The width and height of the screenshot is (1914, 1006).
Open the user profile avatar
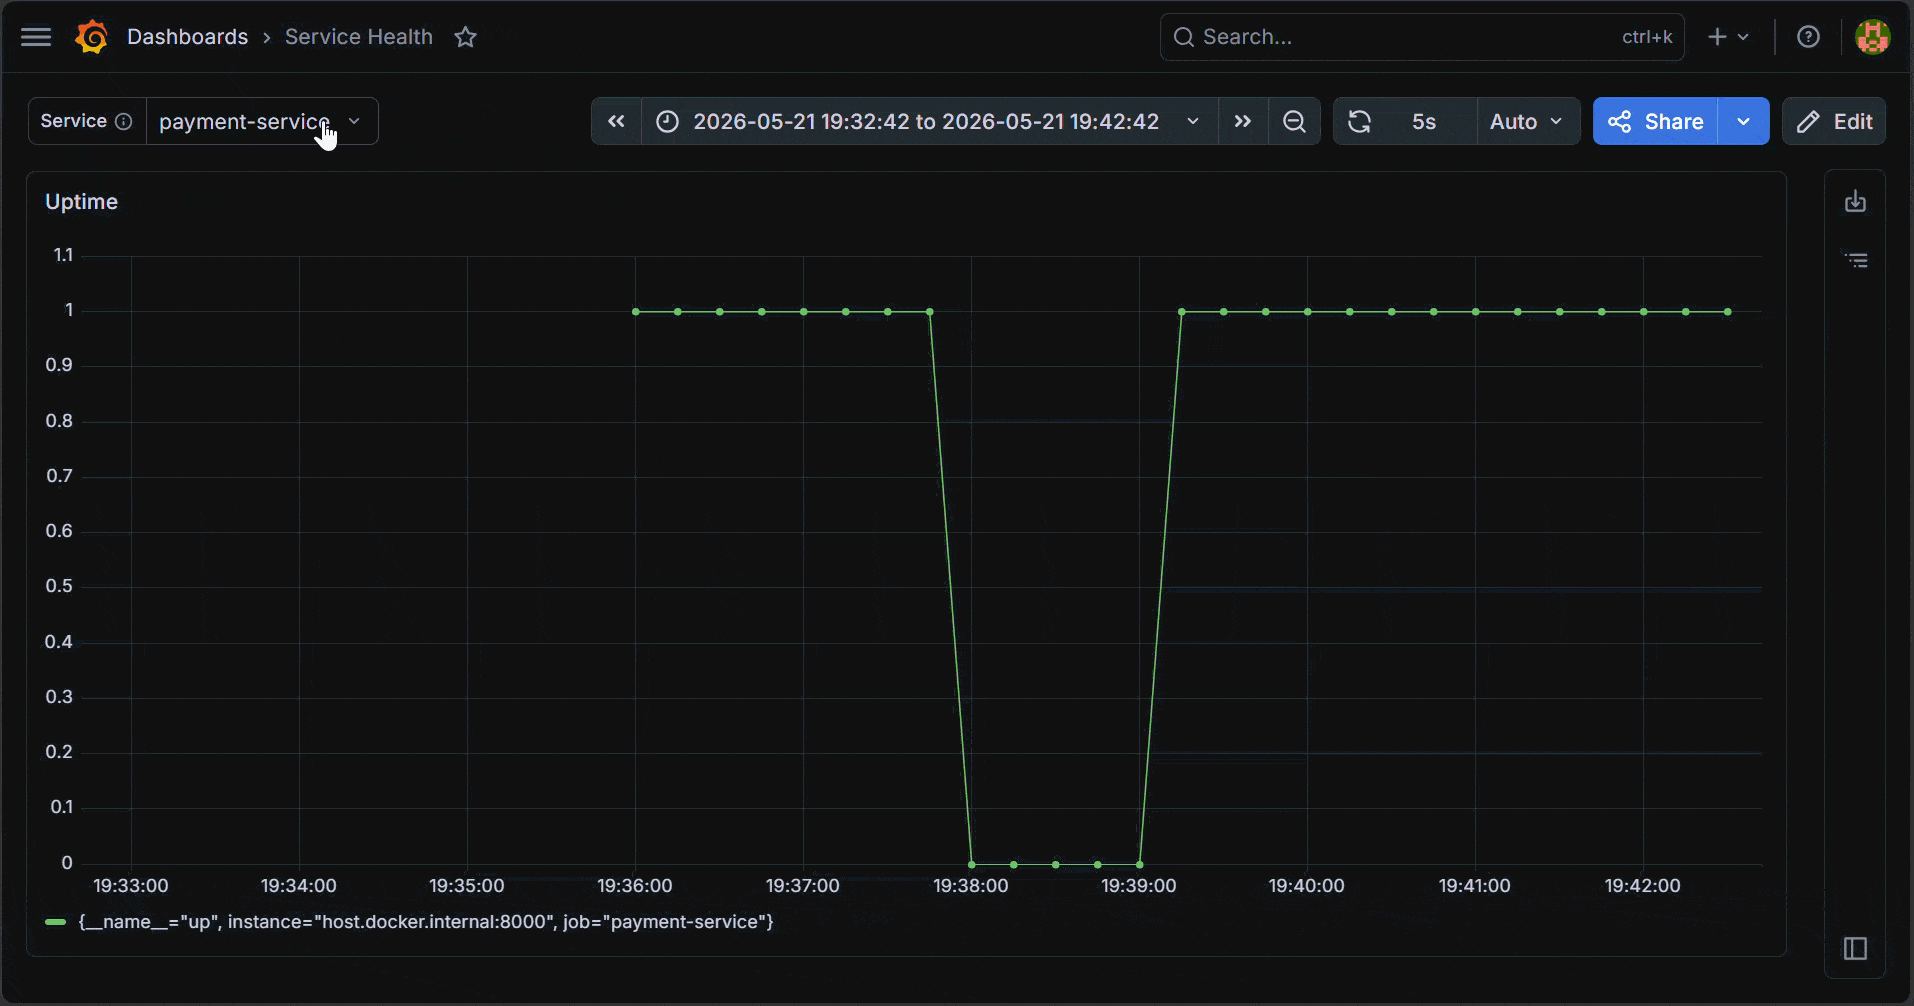tap(1872, 37)
